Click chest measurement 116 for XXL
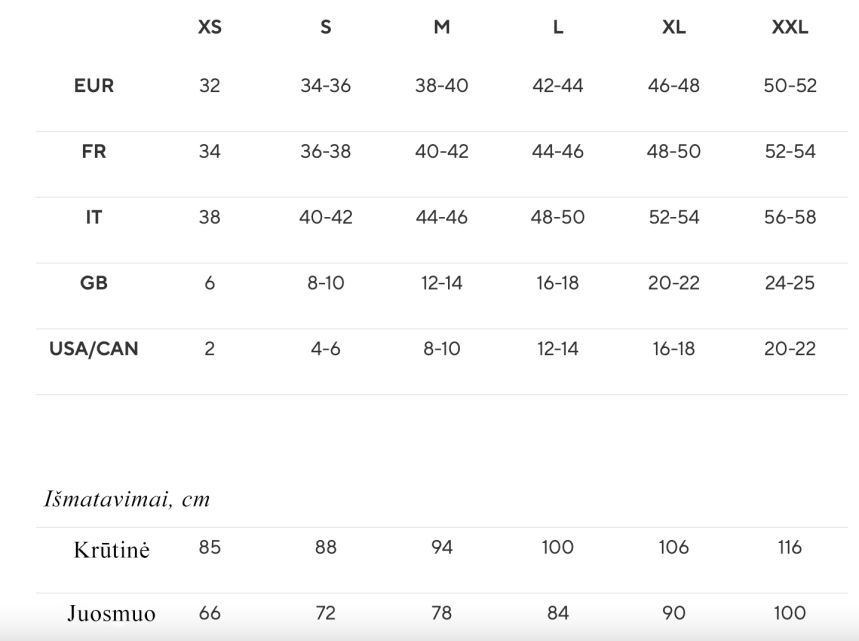The width and height of the screenshot is (859, 641). pos(790,547)
